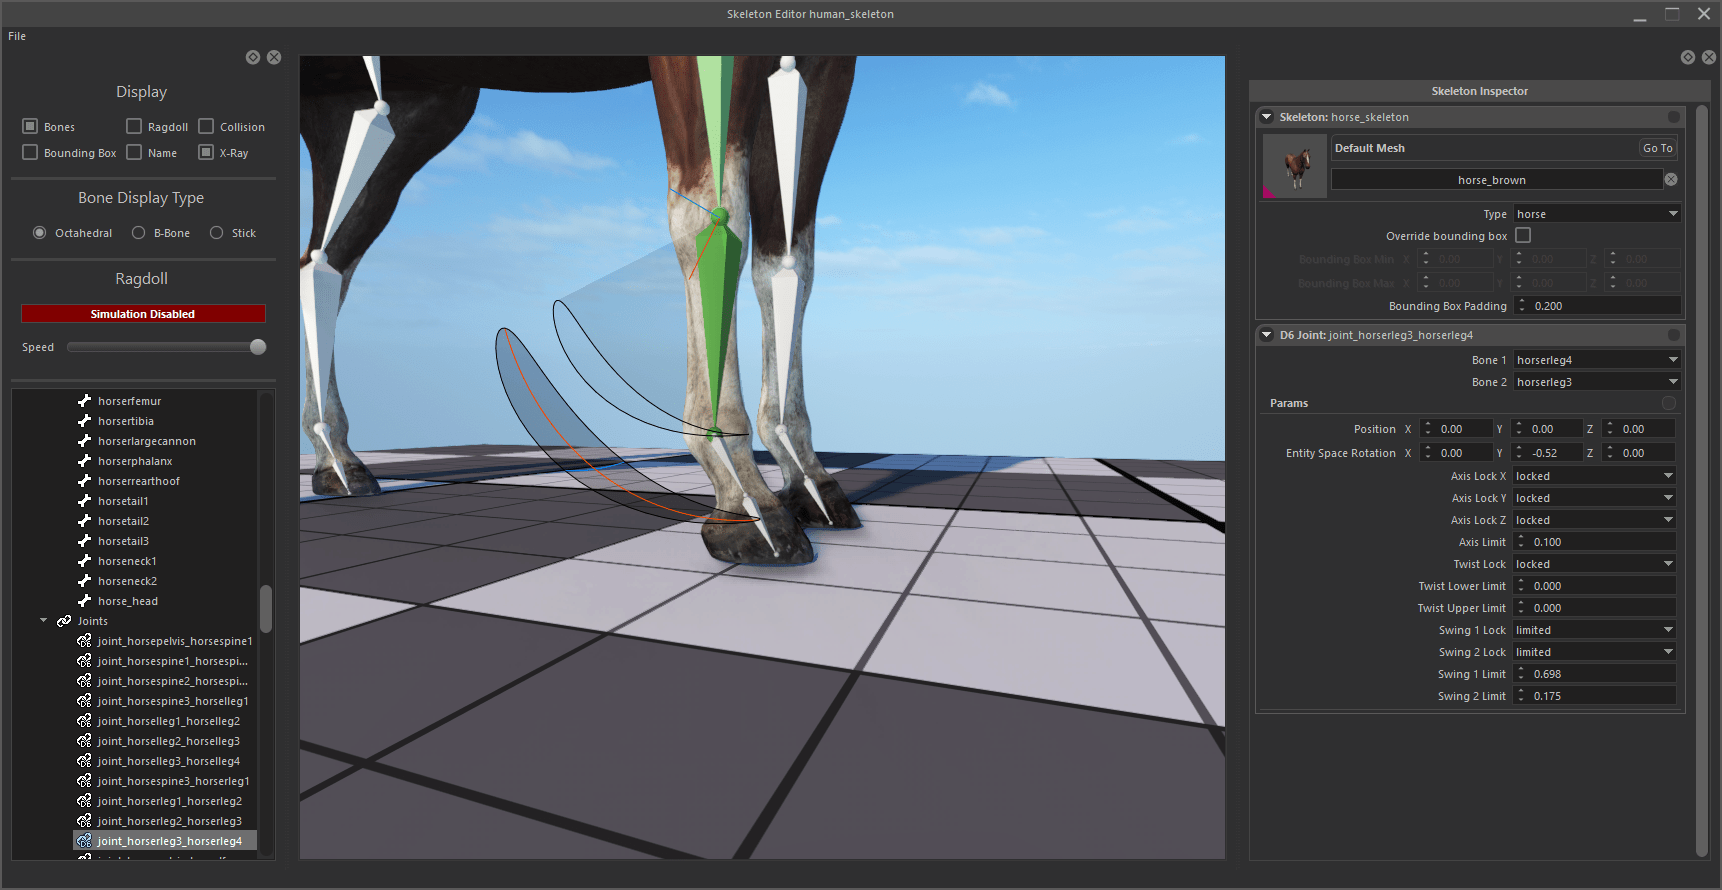Click the Simulation Disabled button
Image resolution: width=1722 pixels, height=890 pixels.
tap(143, 314)
